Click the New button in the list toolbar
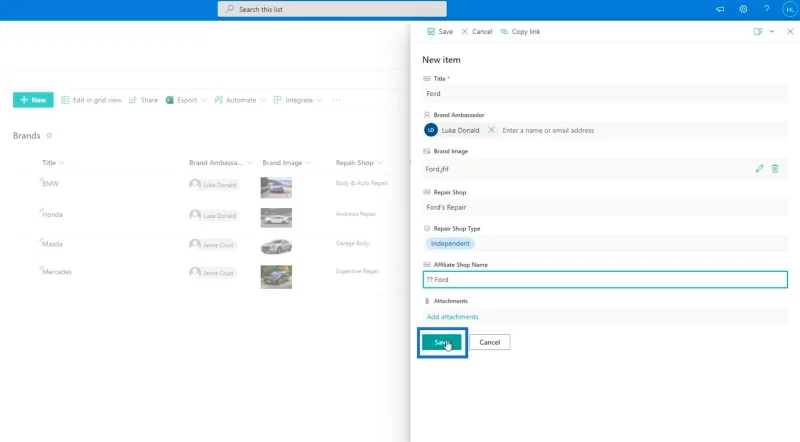 coord(33,100)
